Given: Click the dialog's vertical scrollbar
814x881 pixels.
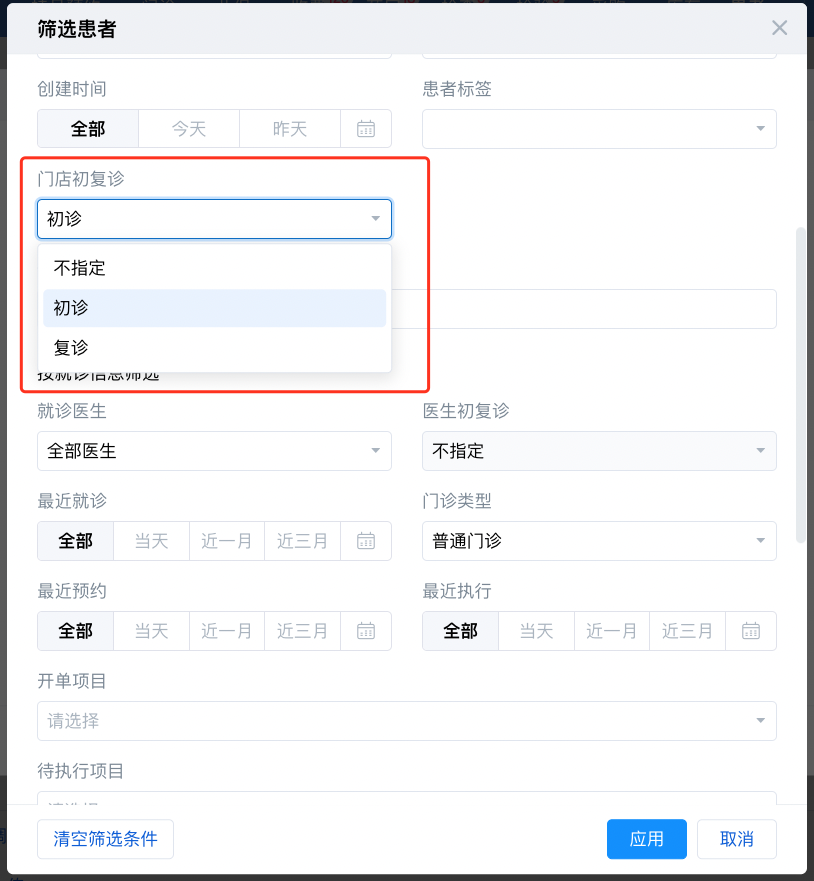Looking at the screenshot, I should (800, 385).
